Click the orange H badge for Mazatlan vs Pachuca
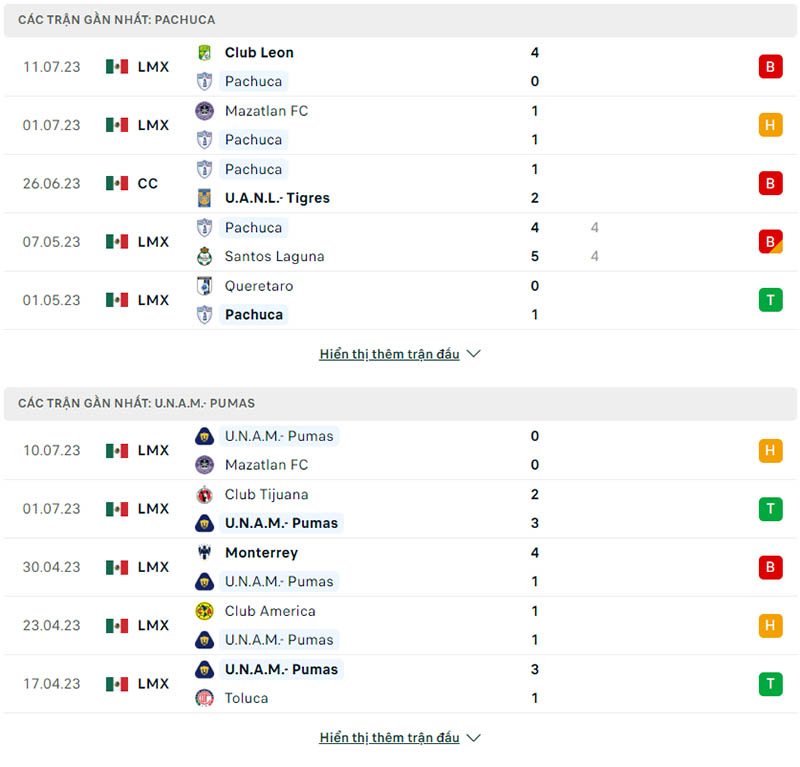 click(770, 125)
